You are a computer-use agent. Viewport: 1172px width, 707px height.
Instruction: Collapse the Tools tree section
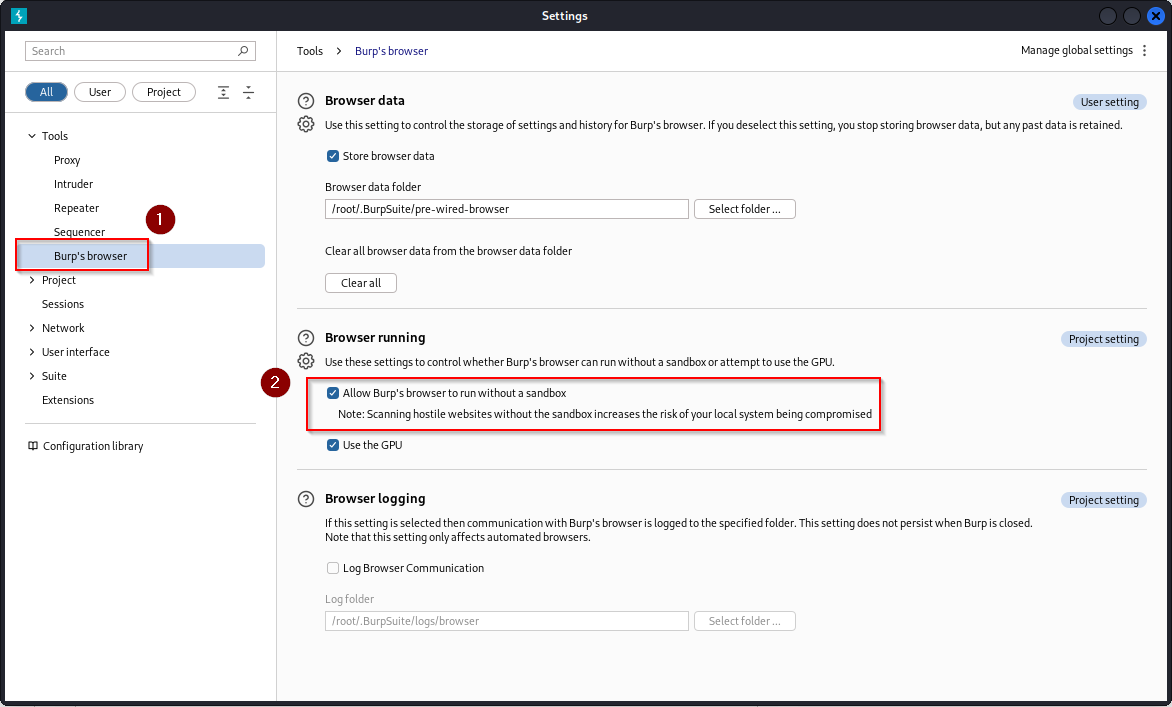31,136
